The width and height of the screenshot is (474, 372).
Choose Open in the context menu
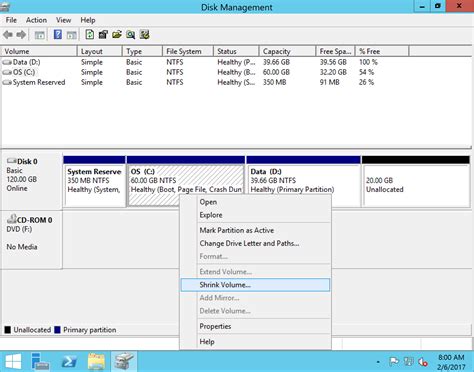[255, 202]
